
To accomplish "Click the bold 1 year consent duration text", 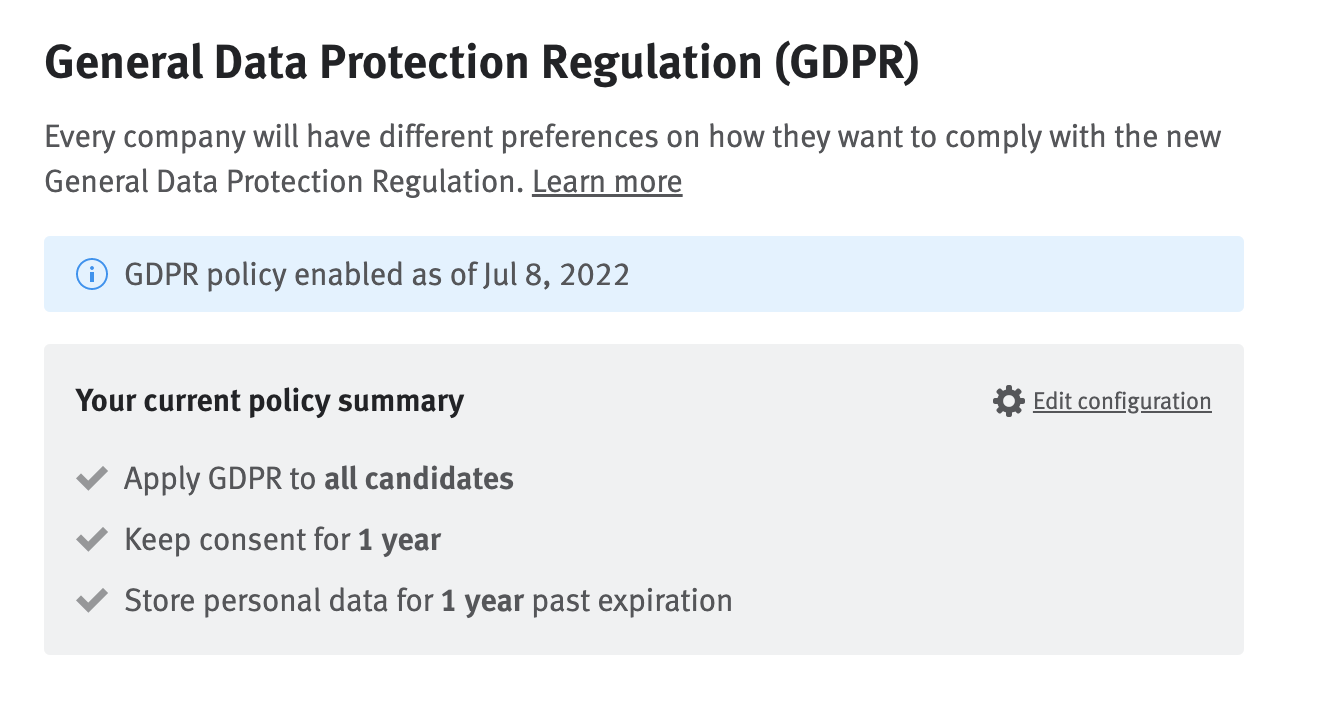I will (398, 539).
